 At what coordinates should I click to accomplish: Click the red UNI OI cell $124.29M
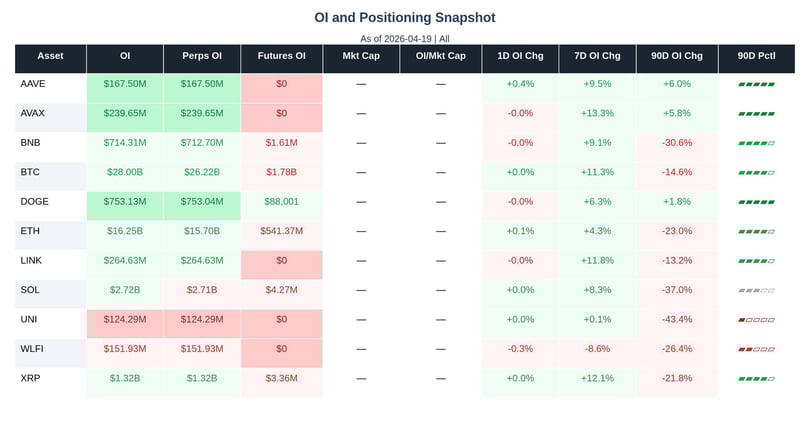pos(126,320)
